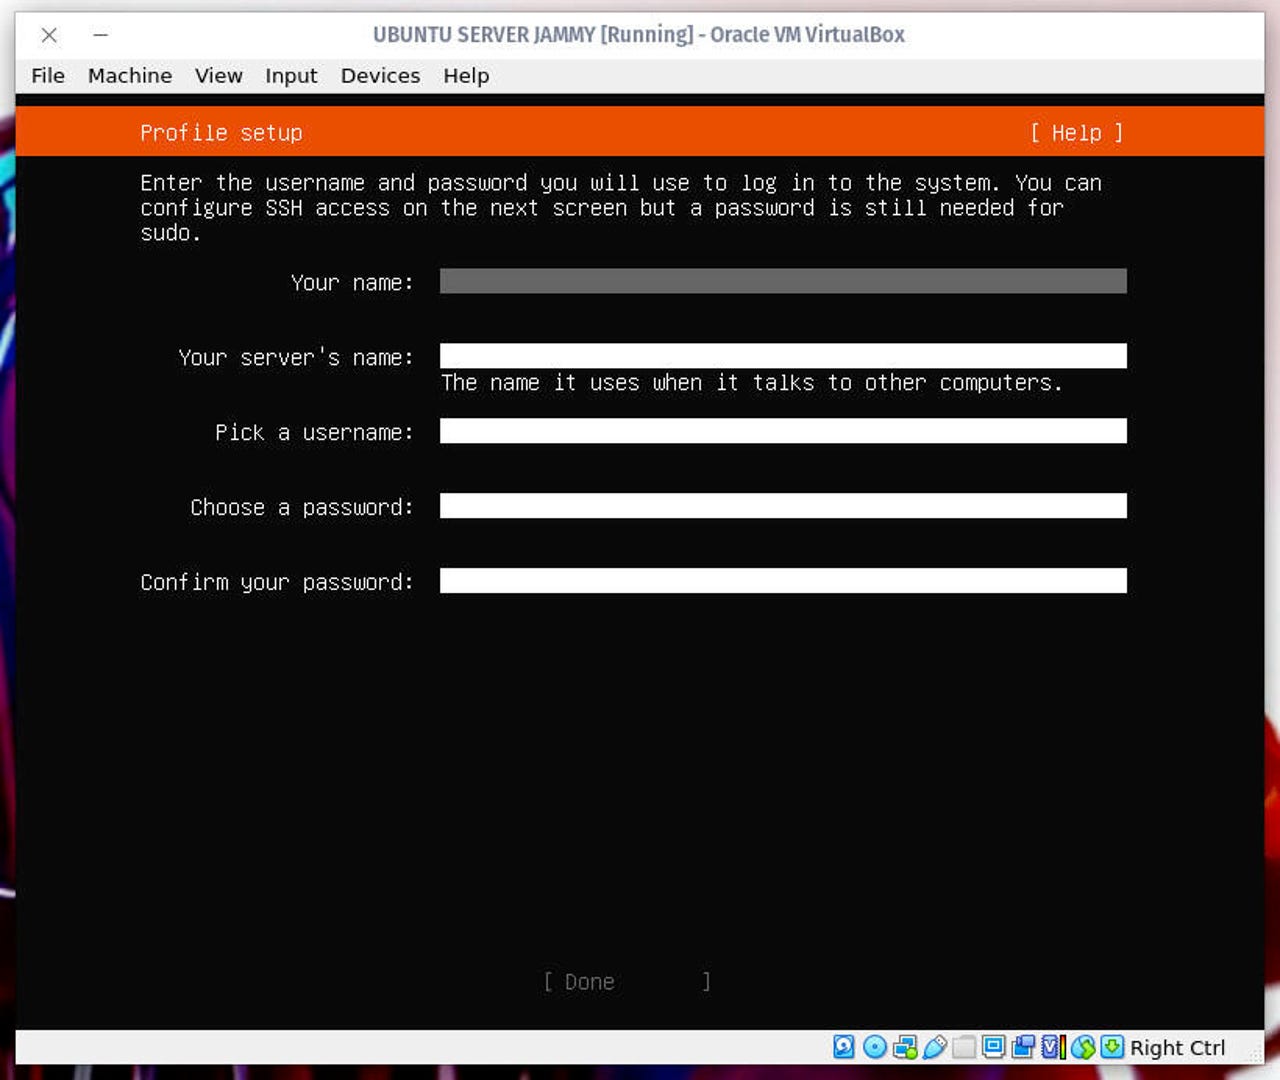Open the View menu
This screenshot has width=1280, height=1080.
pyautogui.click(x=218, y=75)
